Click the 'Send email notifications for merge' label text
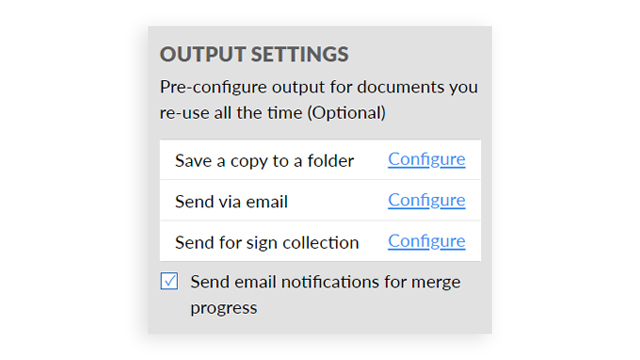The image size is (640, 360). pyautogui.click(x=325, y=282)
